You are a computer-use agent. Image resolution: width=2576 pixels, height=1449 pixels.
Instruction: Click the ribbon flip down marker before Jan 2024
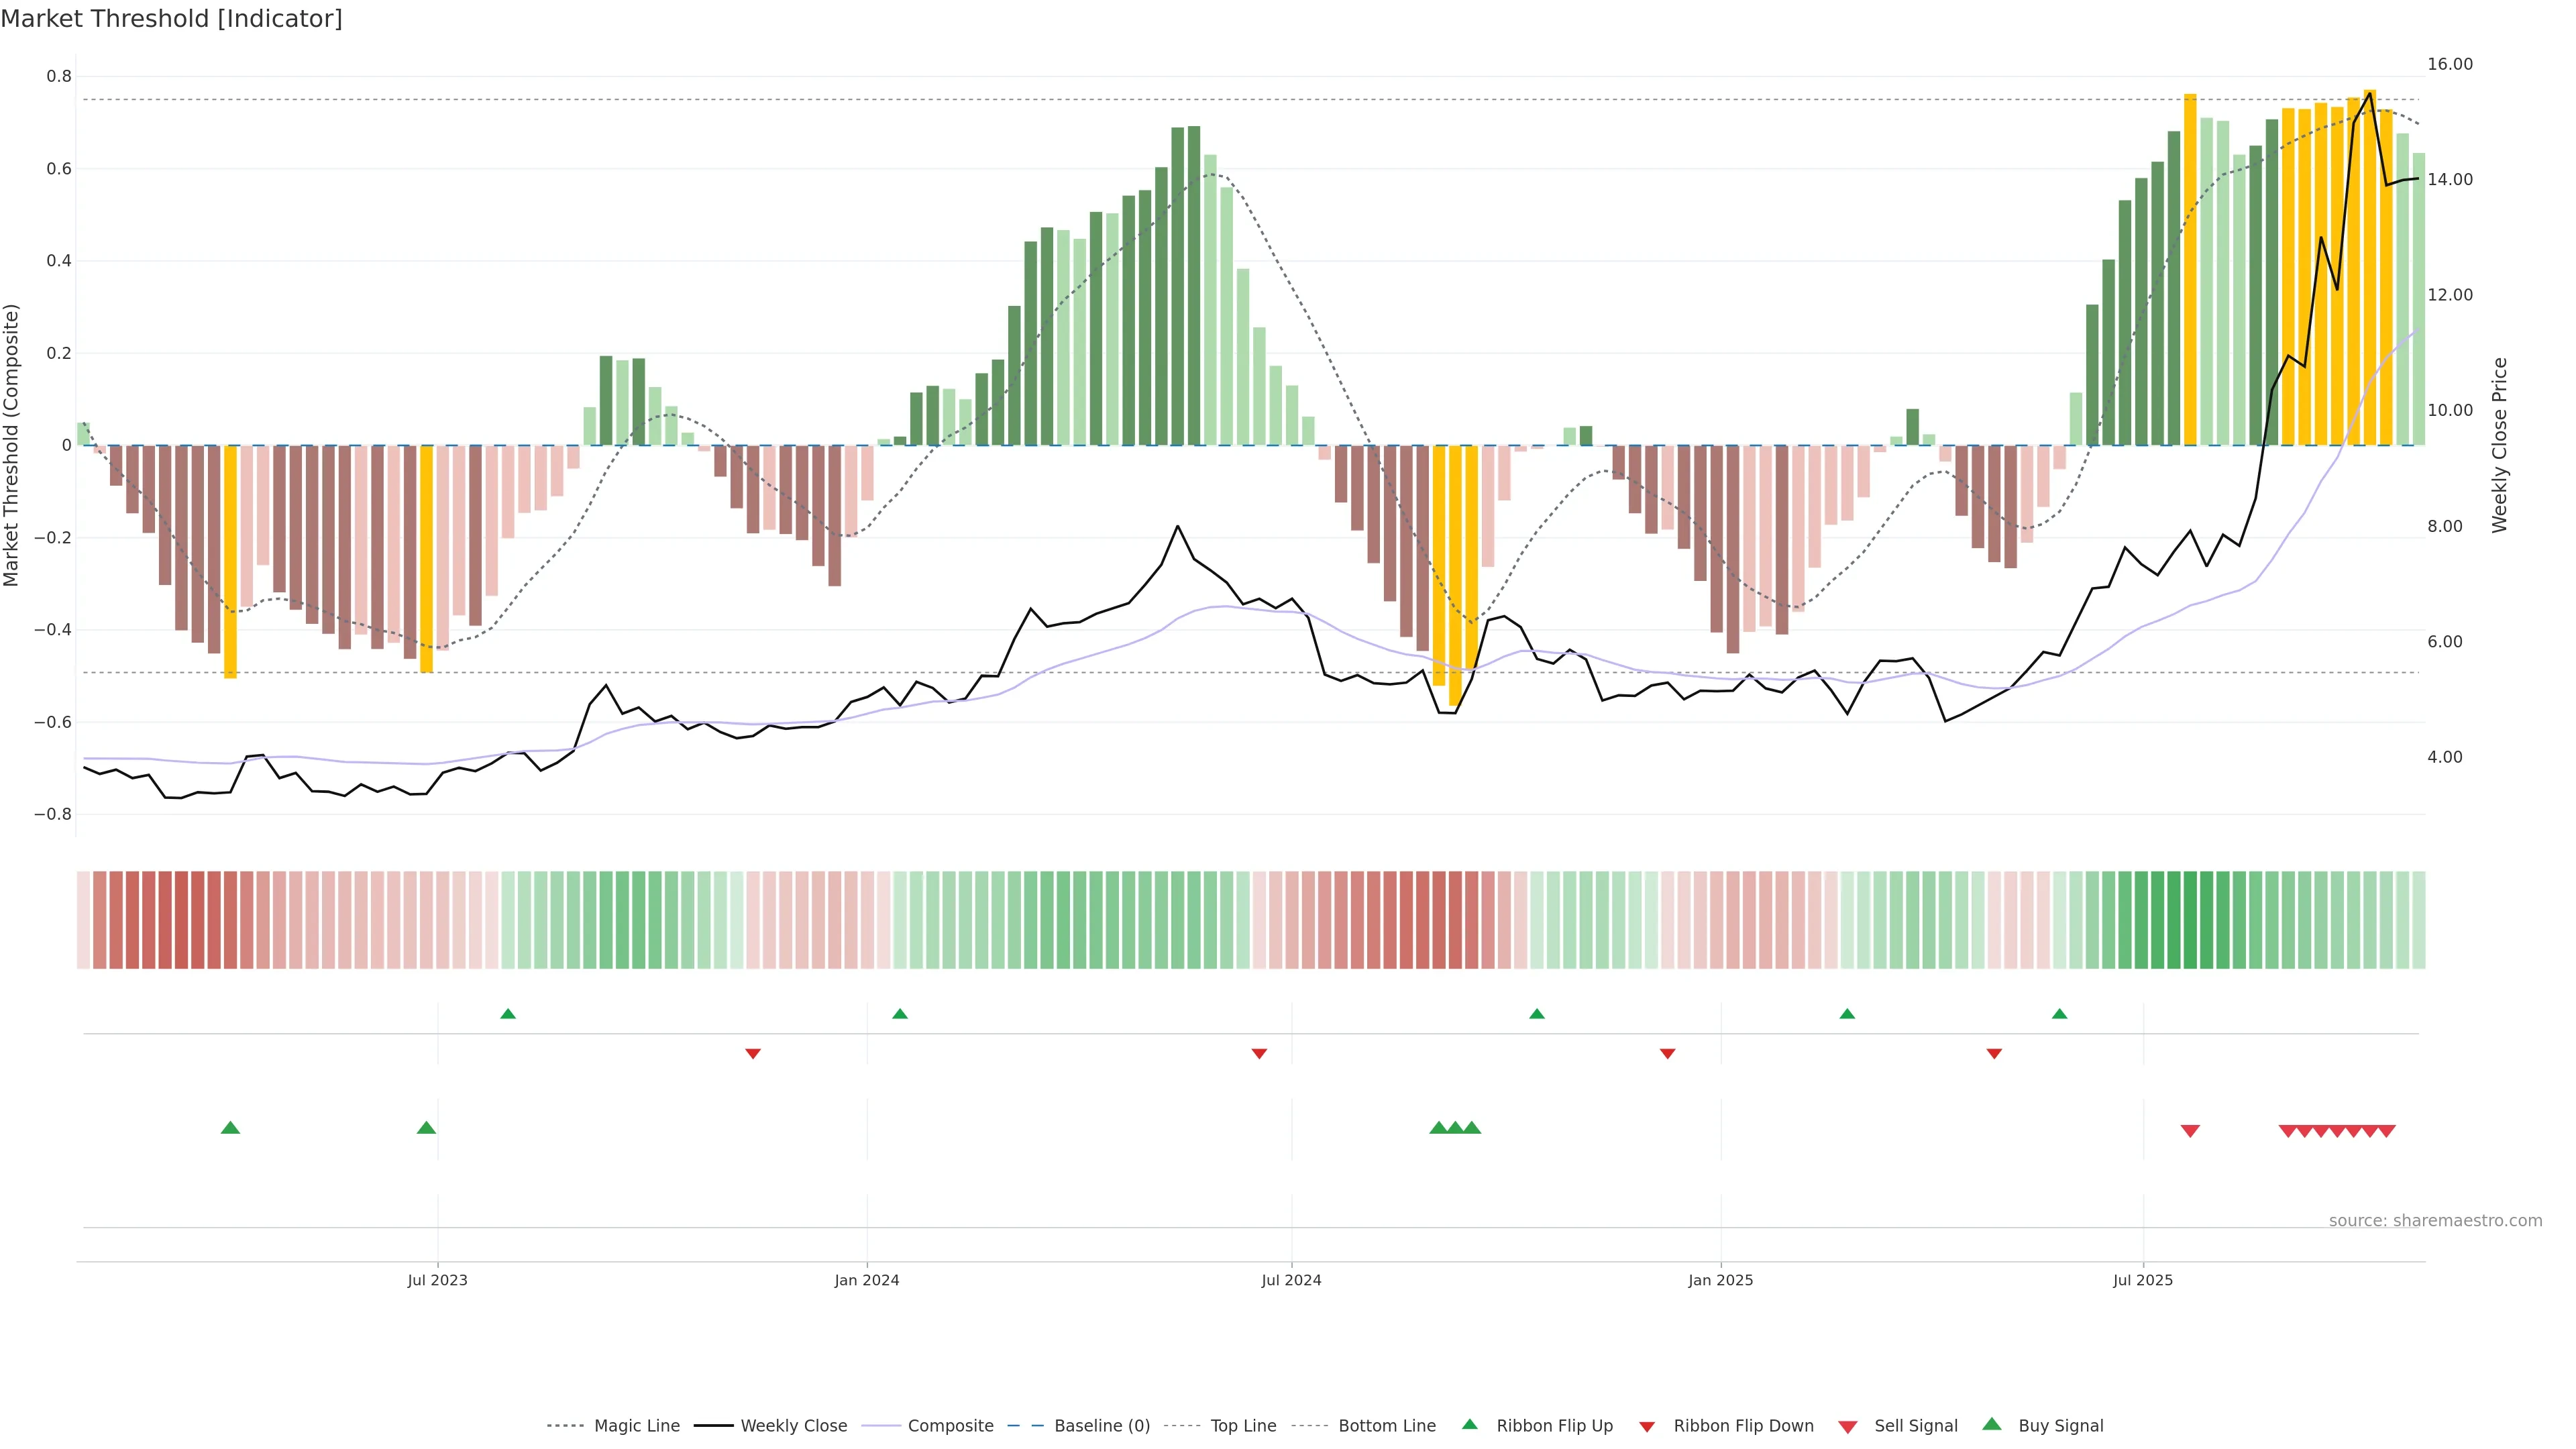[753, 1054]
